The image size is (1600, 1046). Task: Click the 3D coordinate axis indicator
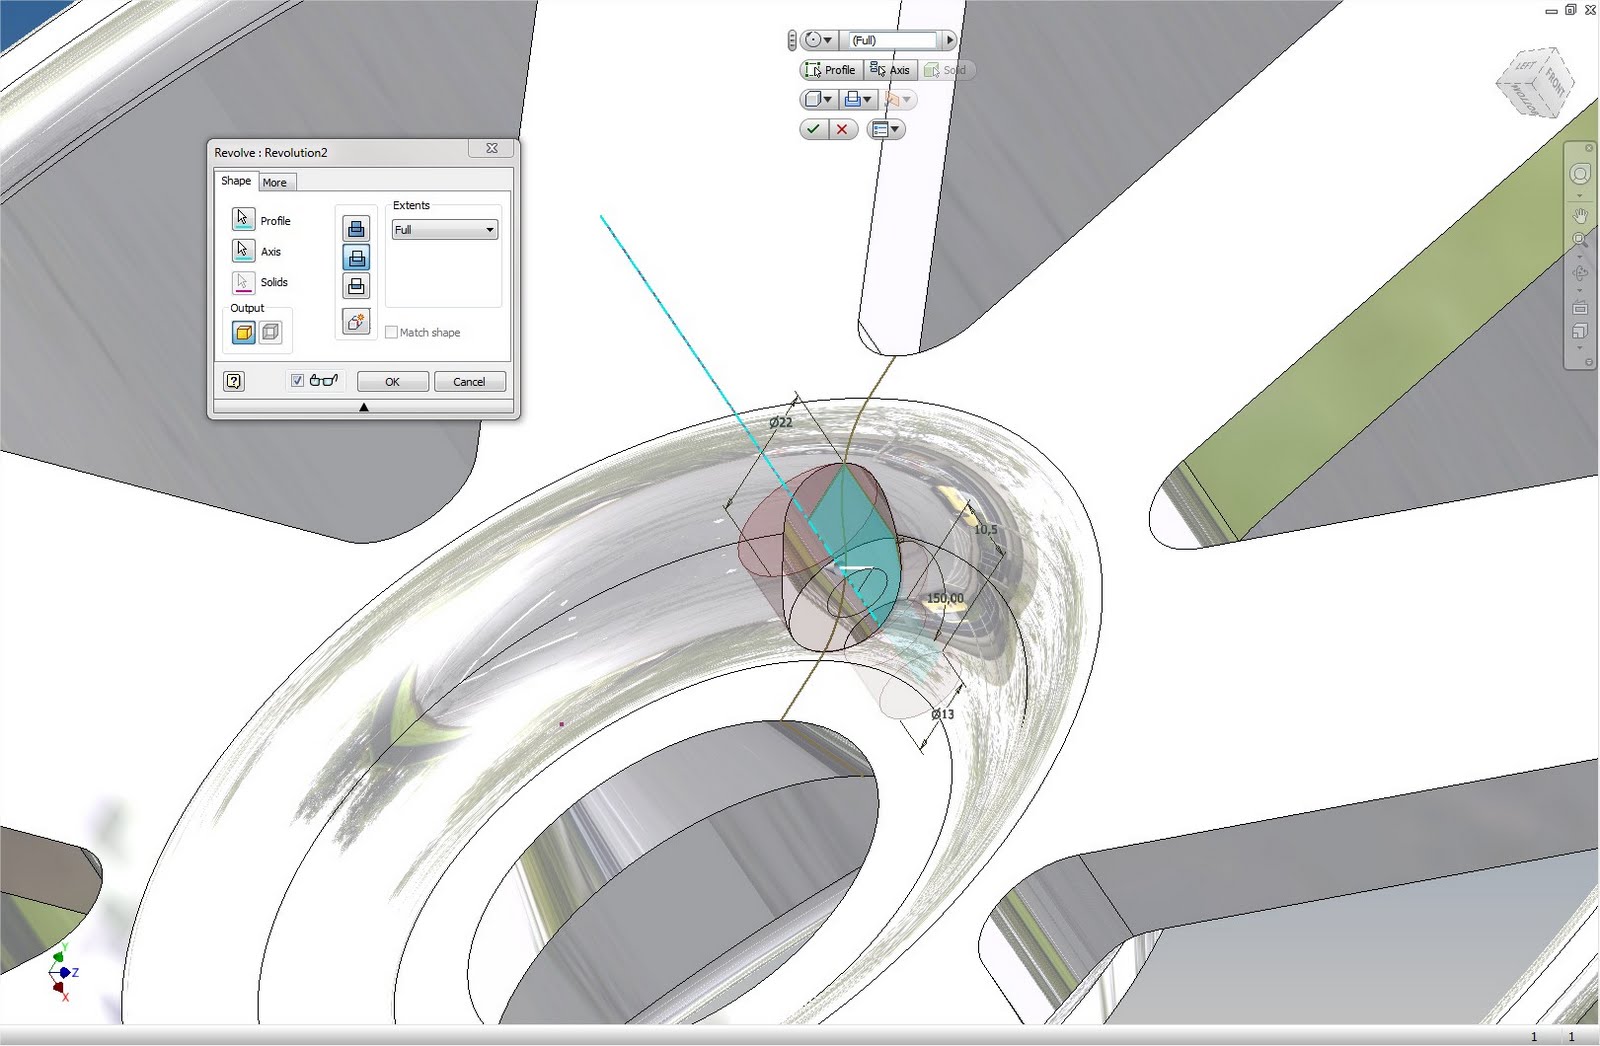[62, 971]
